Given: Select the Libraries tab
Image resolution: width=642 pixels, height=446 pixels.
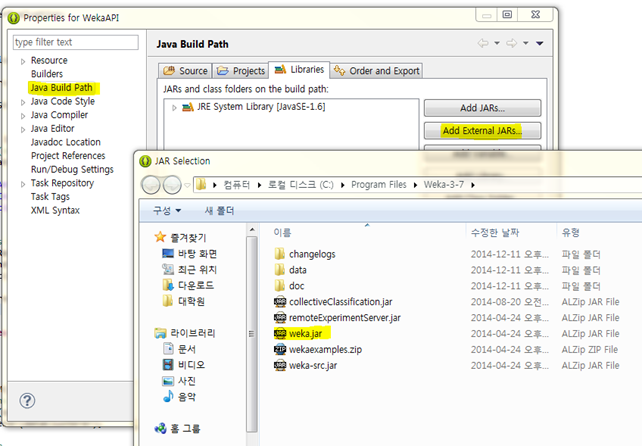Looking at the screenshot, I should coord(299,70).
